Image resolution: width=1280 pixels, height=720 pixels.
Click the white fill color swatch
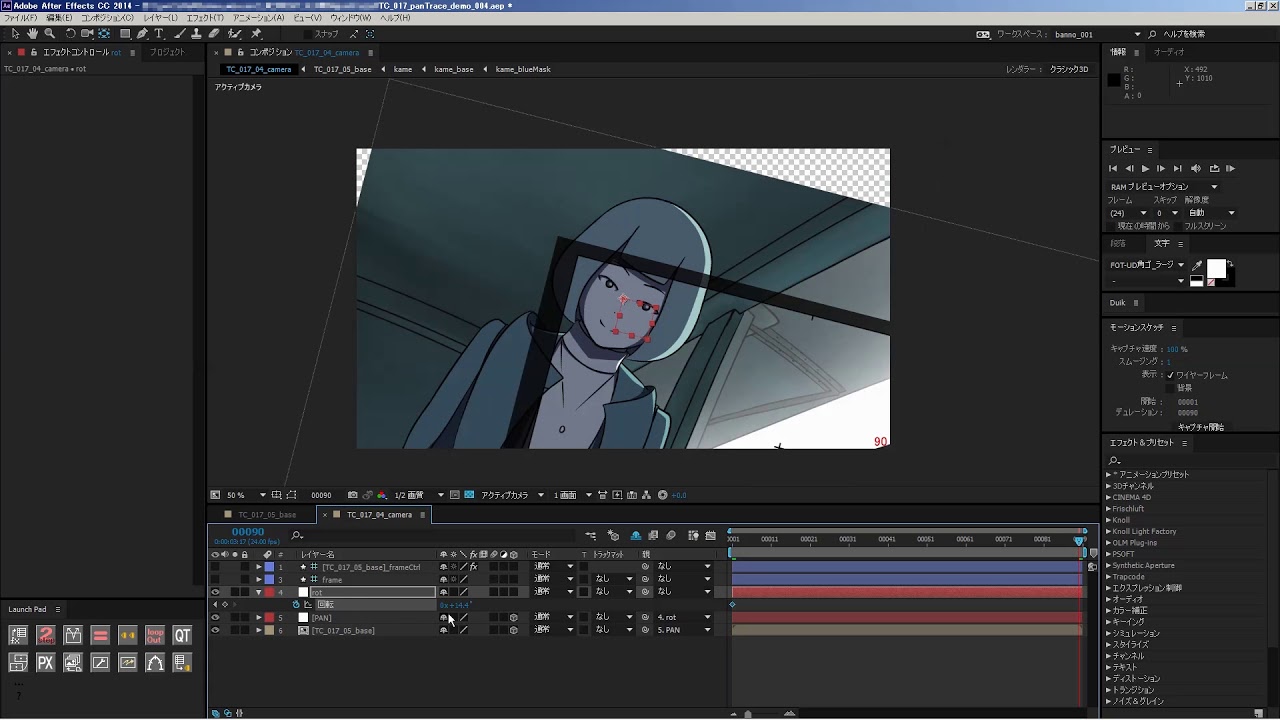coord(1216,269)
